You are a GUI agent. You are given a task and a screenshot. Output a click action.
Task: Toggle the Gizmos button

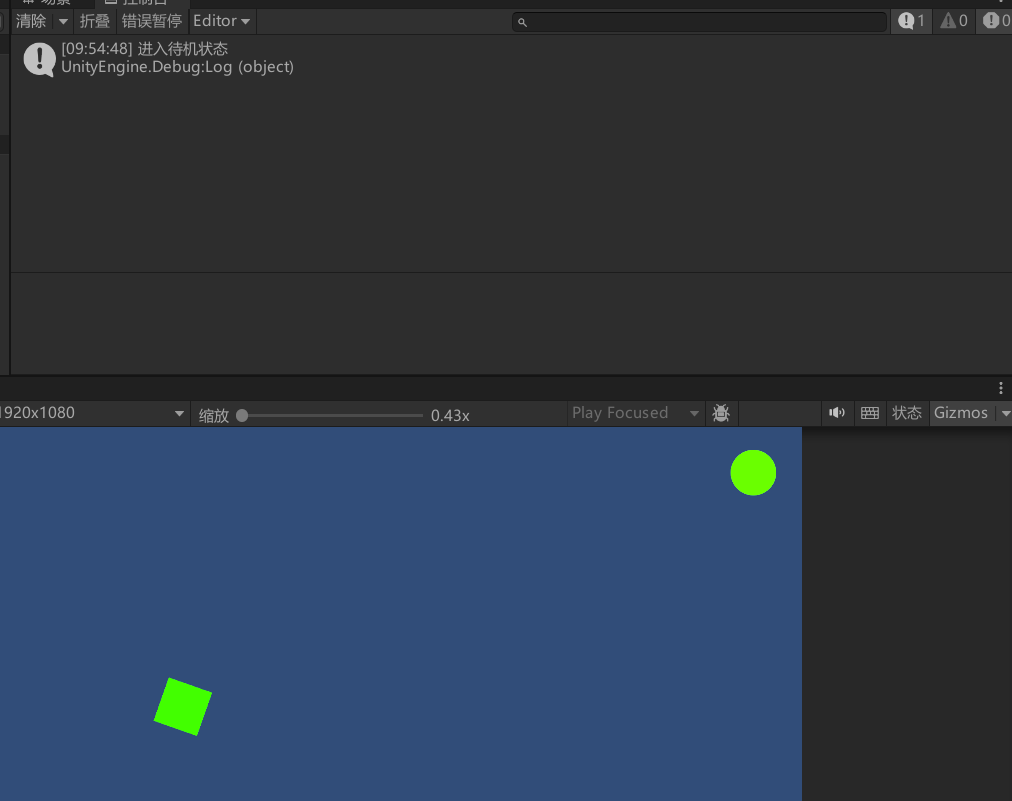(x=961, y=413)
